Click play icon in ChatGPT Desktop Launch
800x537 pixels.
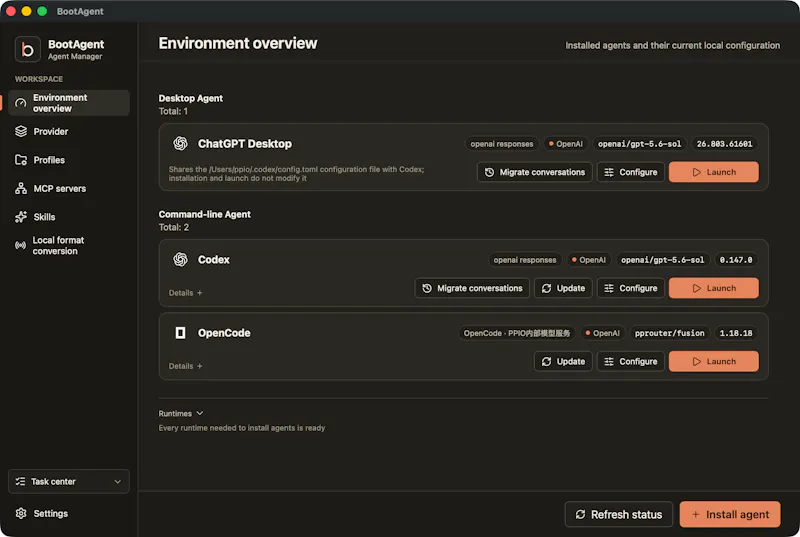pyautogui.click(x=697, y=172)
